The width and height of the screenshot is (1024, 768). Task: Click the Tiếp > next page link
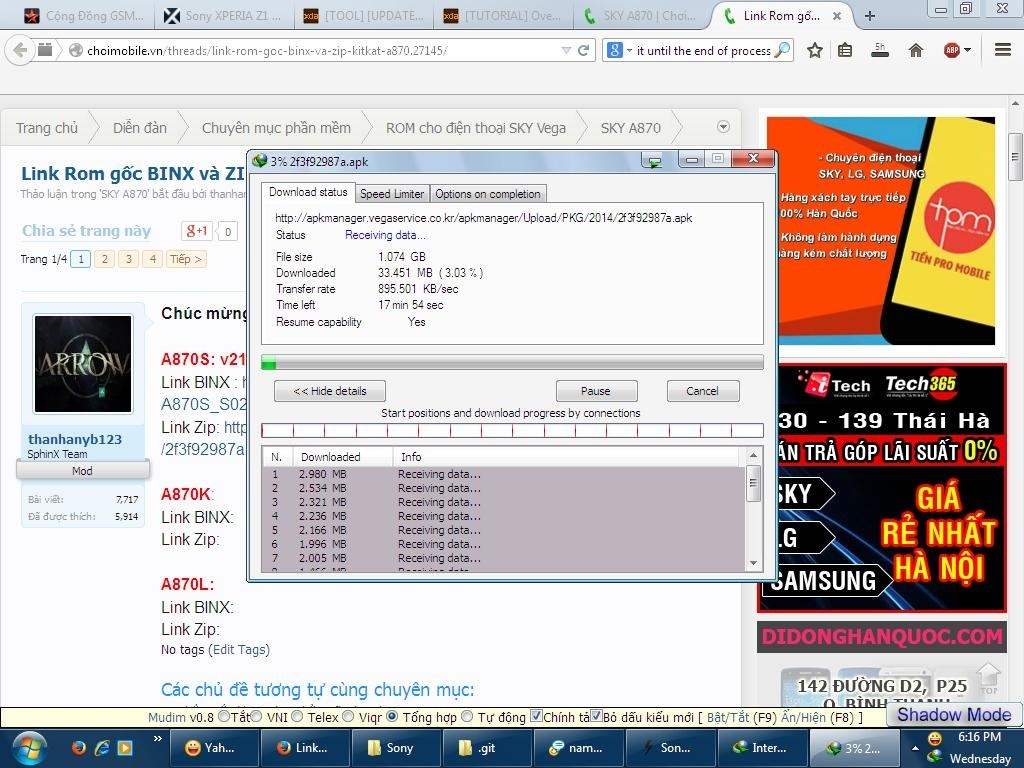[x=186, y=259]
